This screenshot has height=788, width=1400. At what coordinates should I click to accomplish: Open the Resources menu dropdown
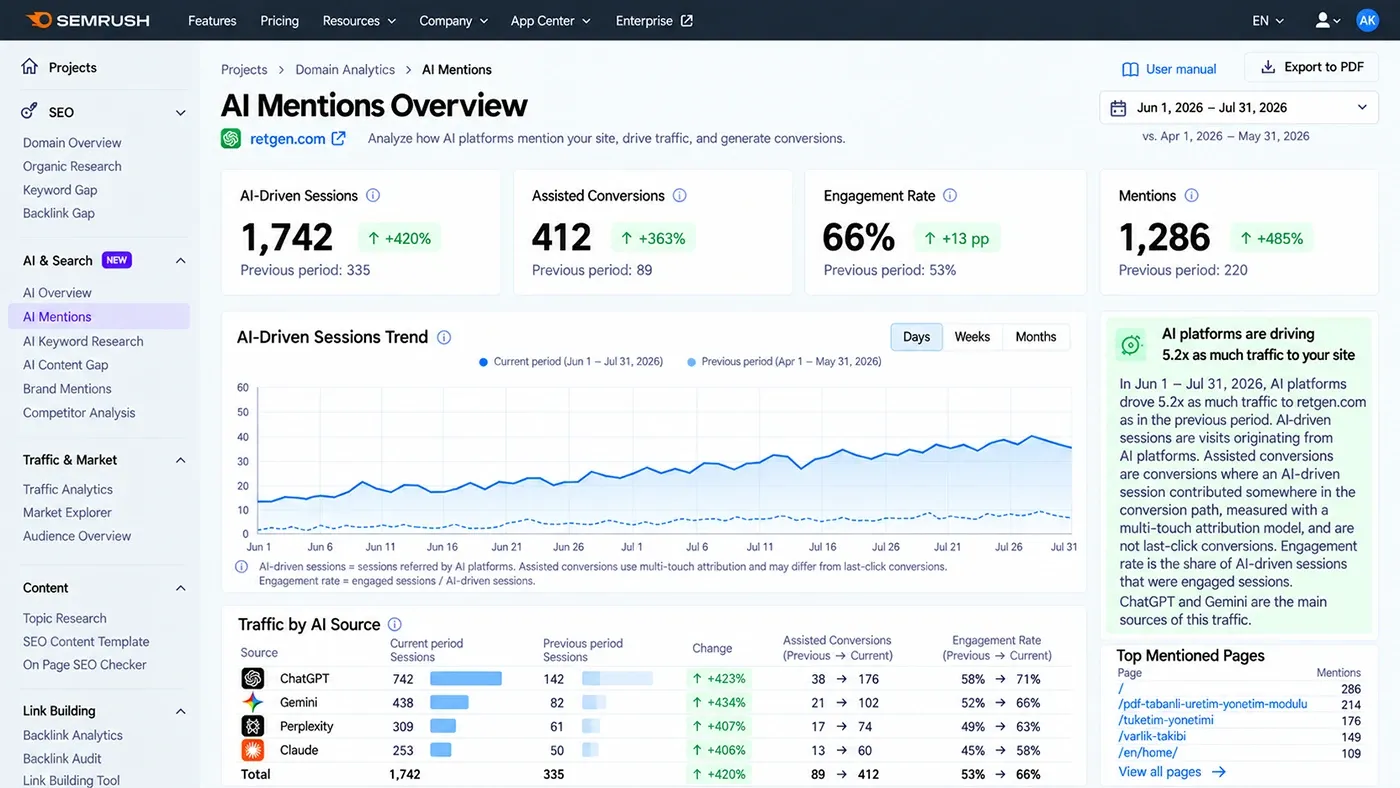pyautogui.click(x=360, y=20)
